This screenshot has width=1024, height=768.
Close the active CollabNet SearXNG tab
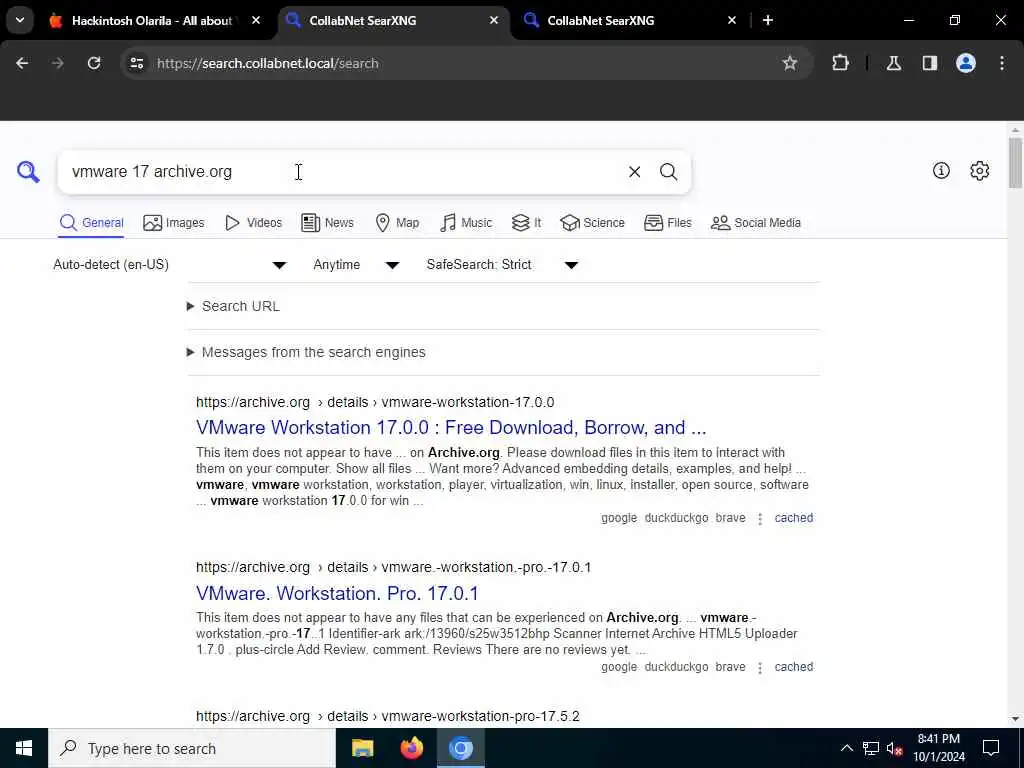pos(494,20)
